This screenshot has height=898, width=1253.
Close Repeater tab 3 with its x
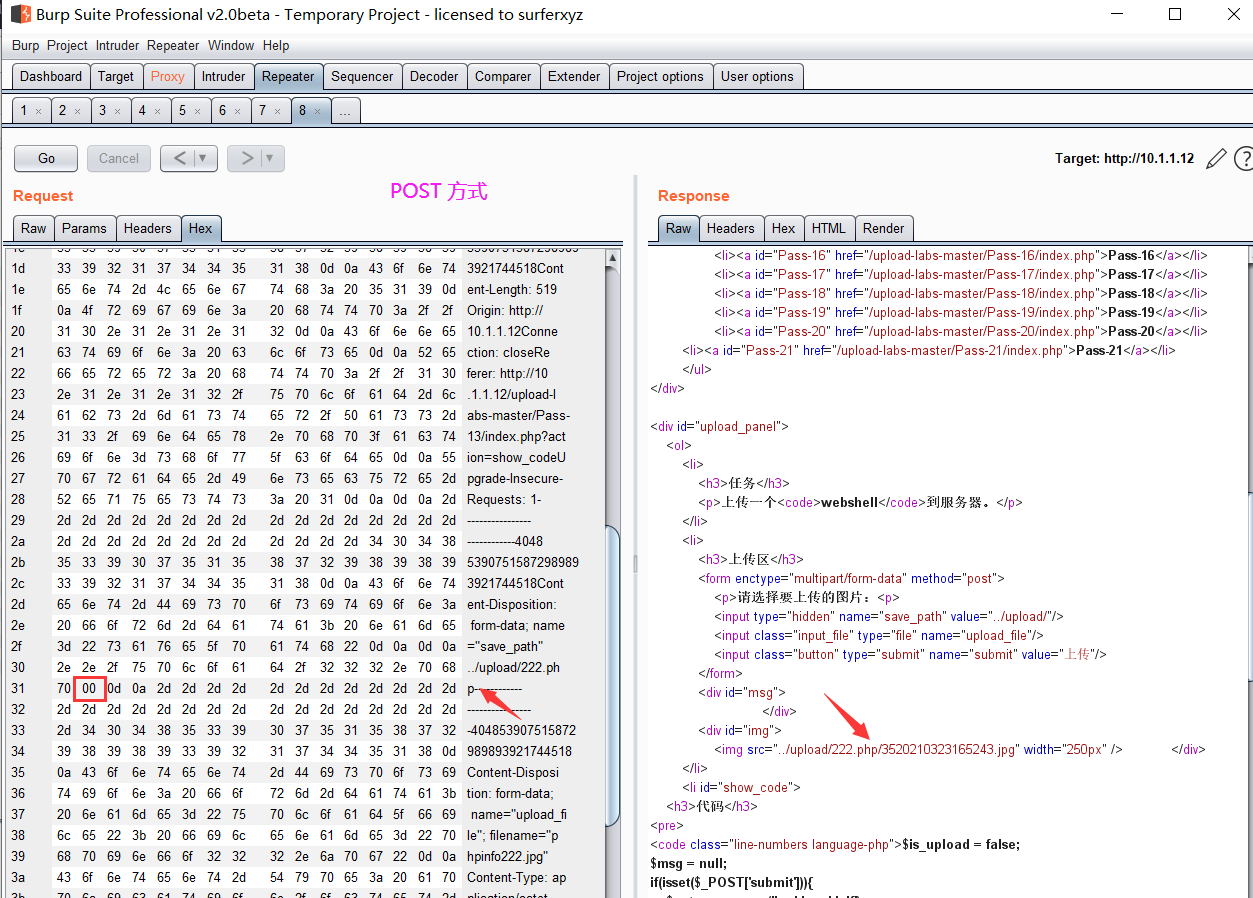[x=117, y=111]
